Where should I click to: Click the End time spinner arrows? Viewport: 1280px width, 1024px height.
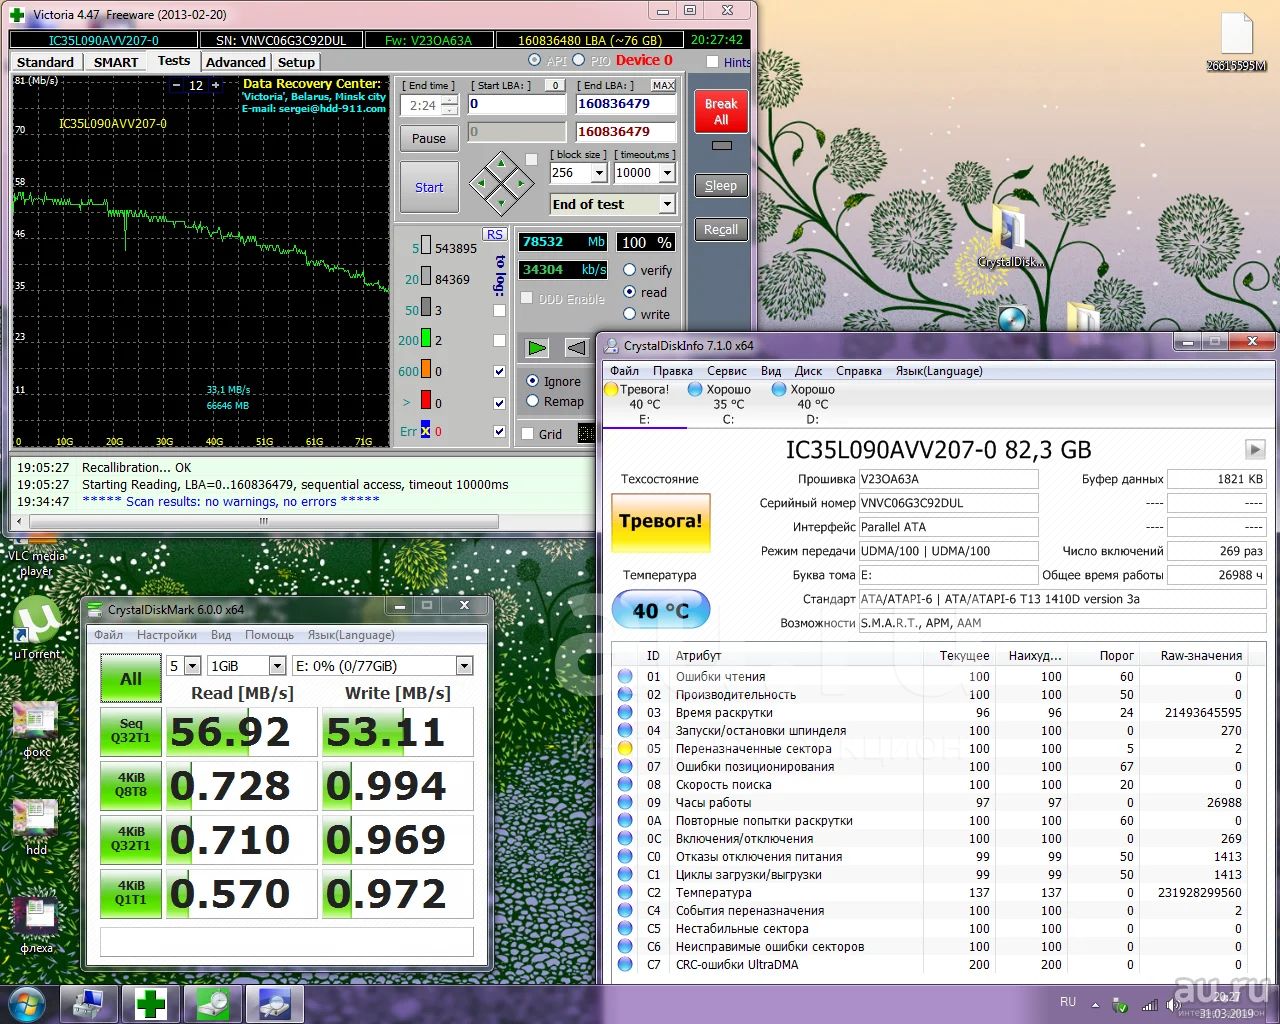point(450,105)
